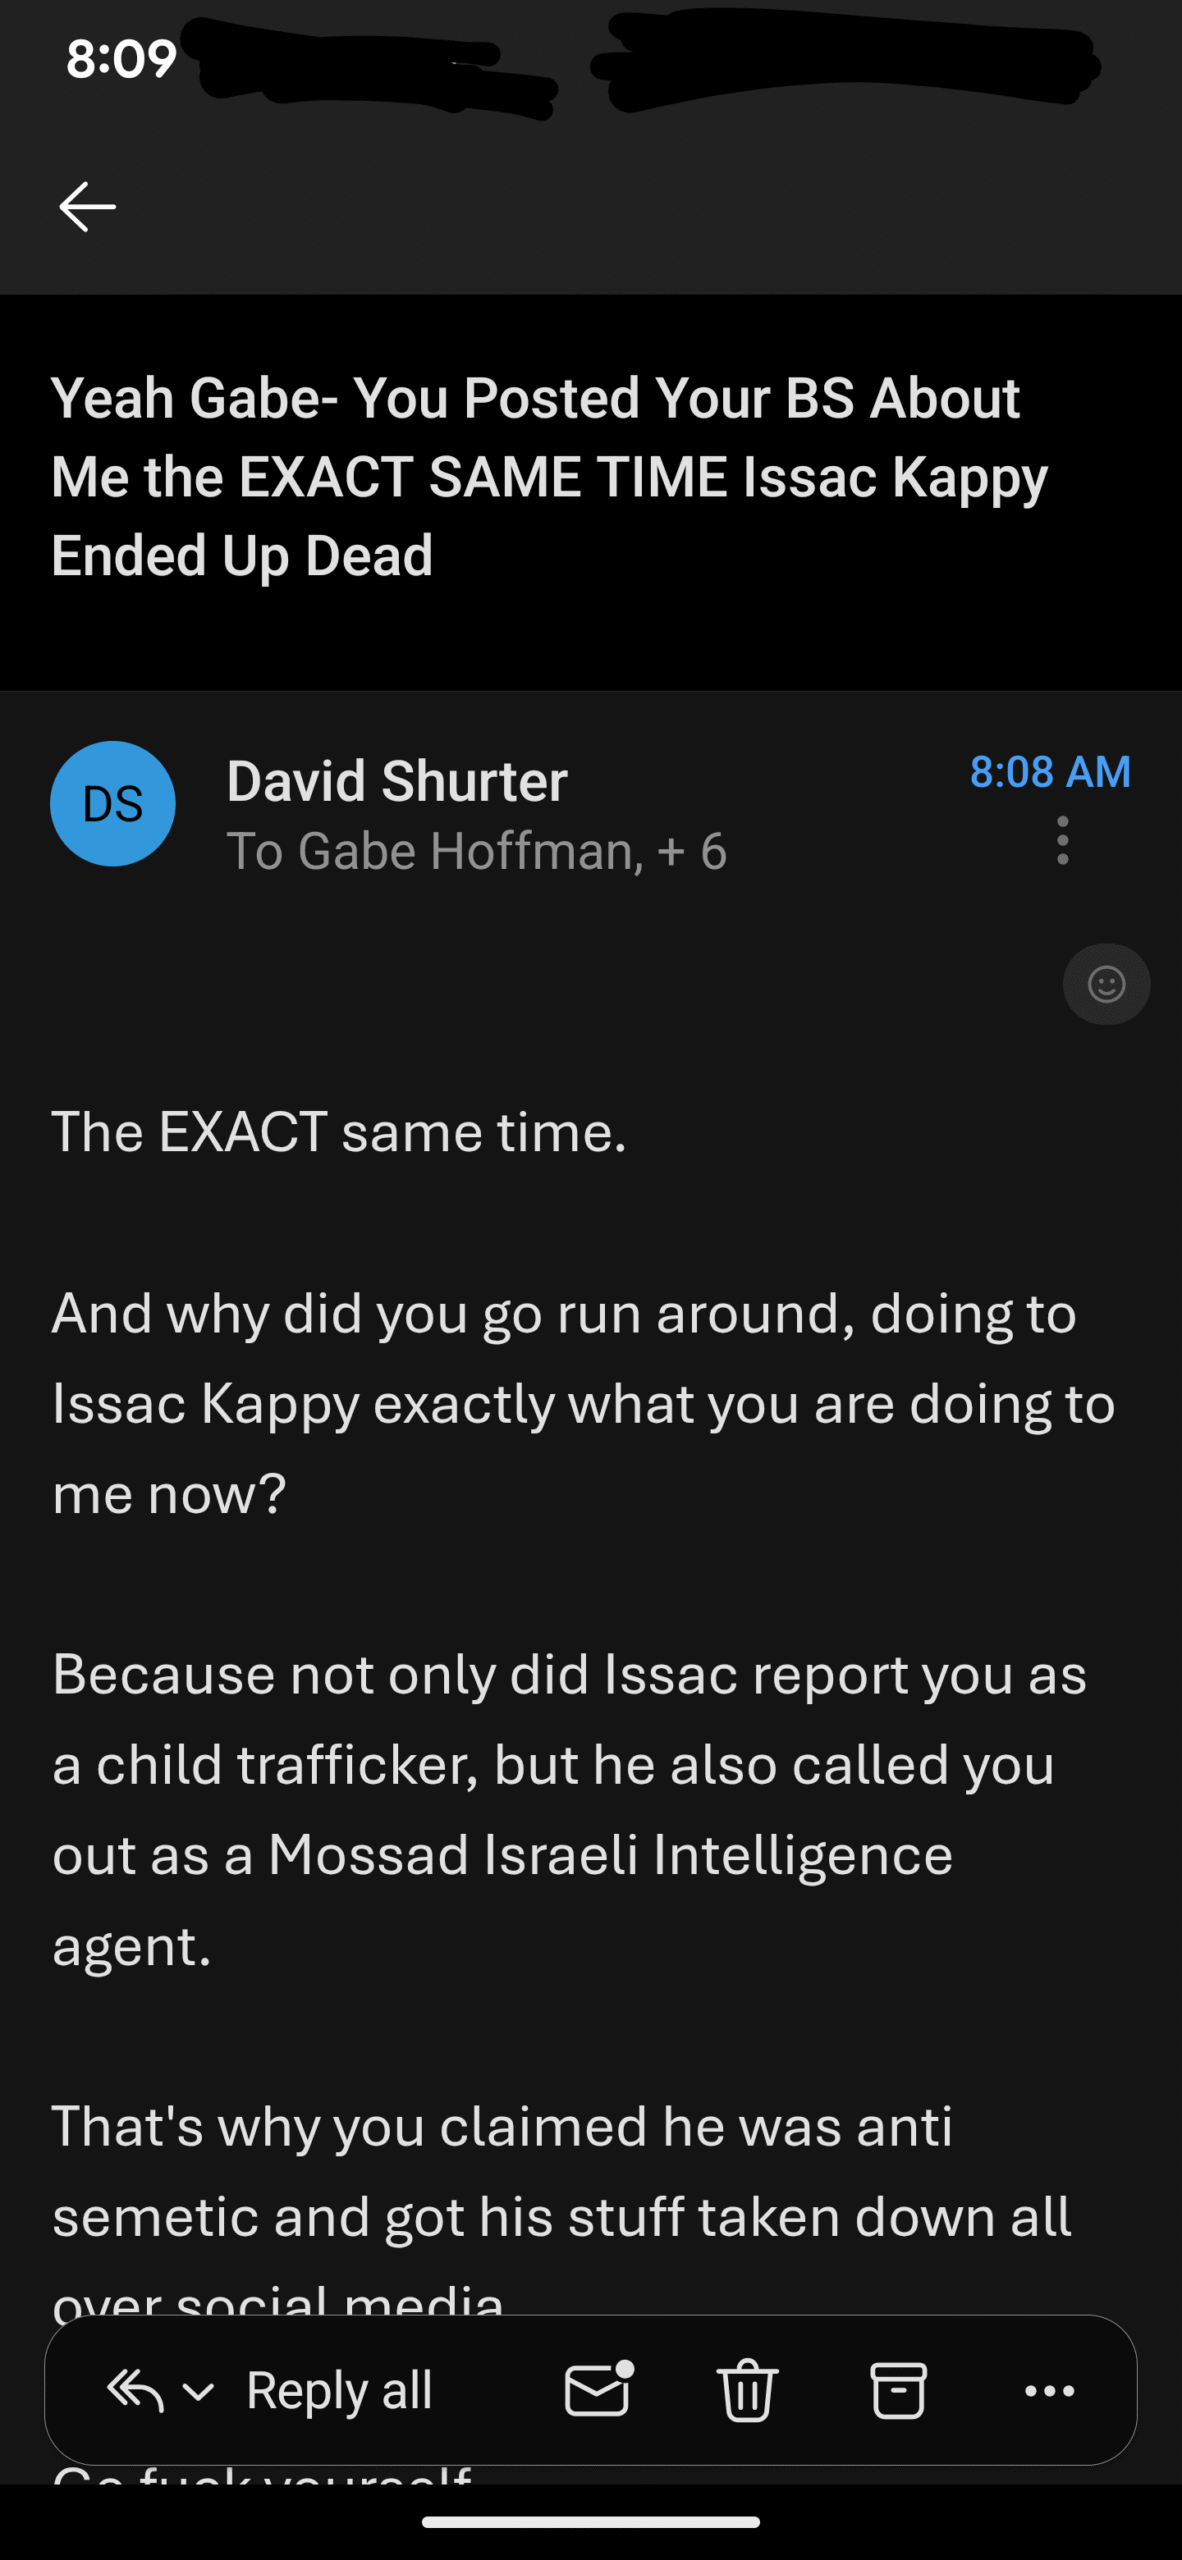This screenshot has width=1182, height=2560.
Task: Tap the back arrow to leave email
Action: pyautogui.click(x=88, y=207)
